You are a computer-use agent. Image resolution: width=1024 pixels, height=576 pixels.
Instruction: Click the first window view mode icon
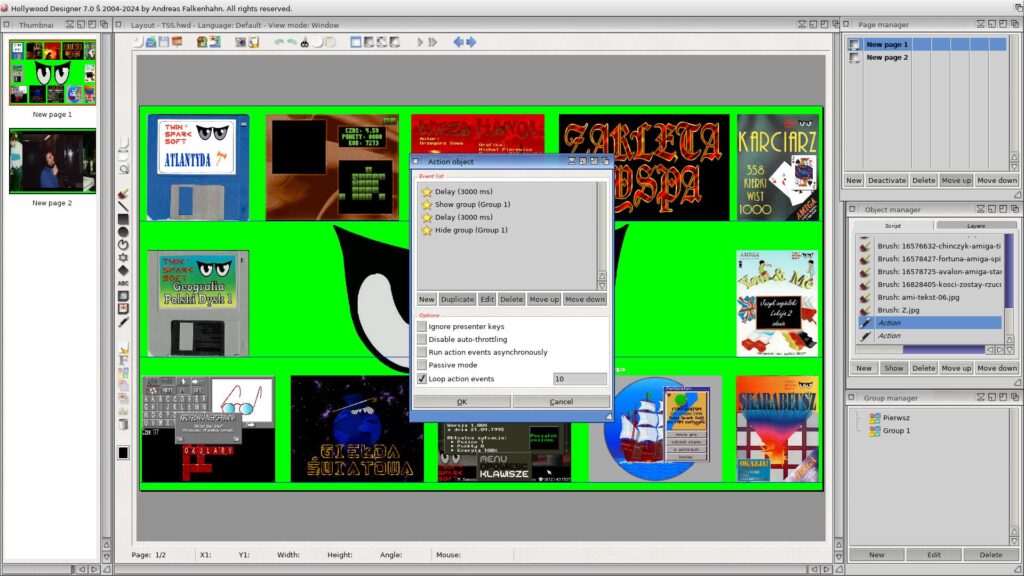point(356,42)
